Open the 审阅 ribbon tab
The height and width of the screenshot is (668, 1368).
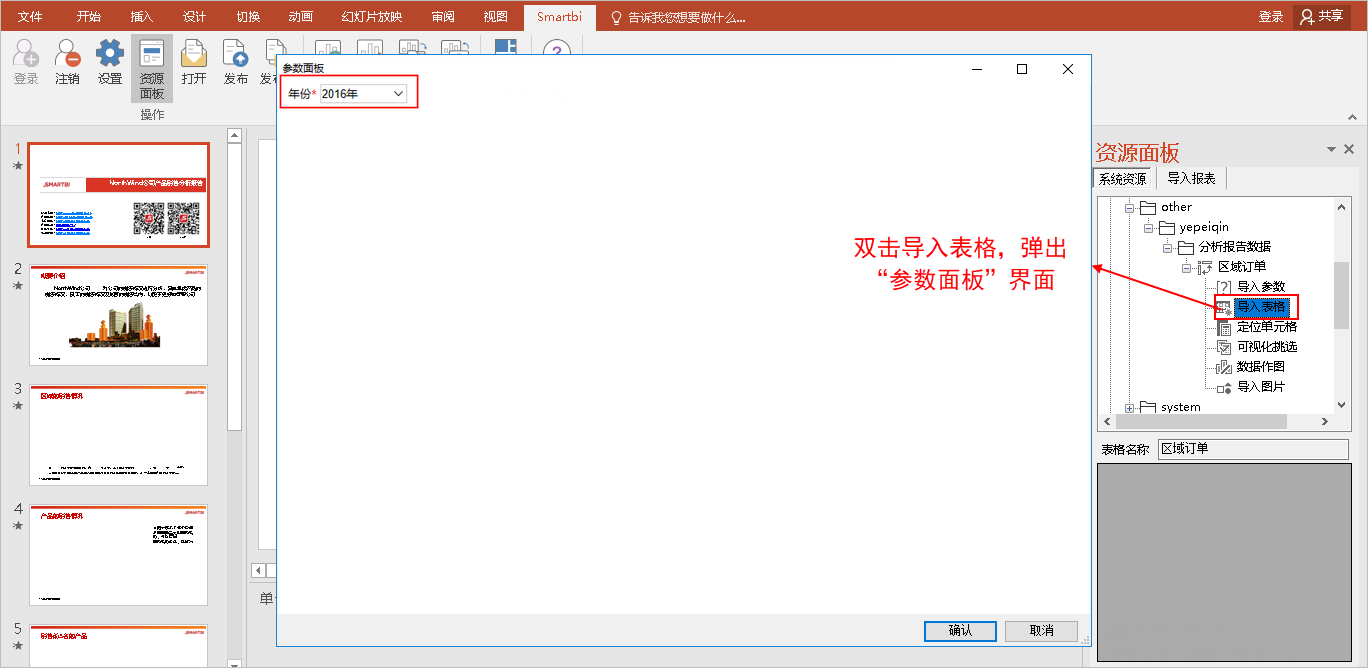443,17
